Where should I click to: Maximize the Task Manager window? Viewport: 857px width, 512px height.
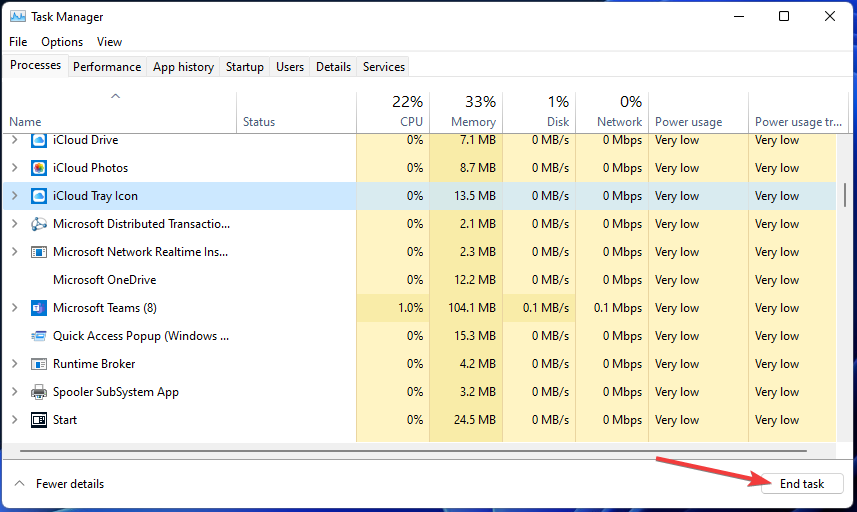point(784,16)
